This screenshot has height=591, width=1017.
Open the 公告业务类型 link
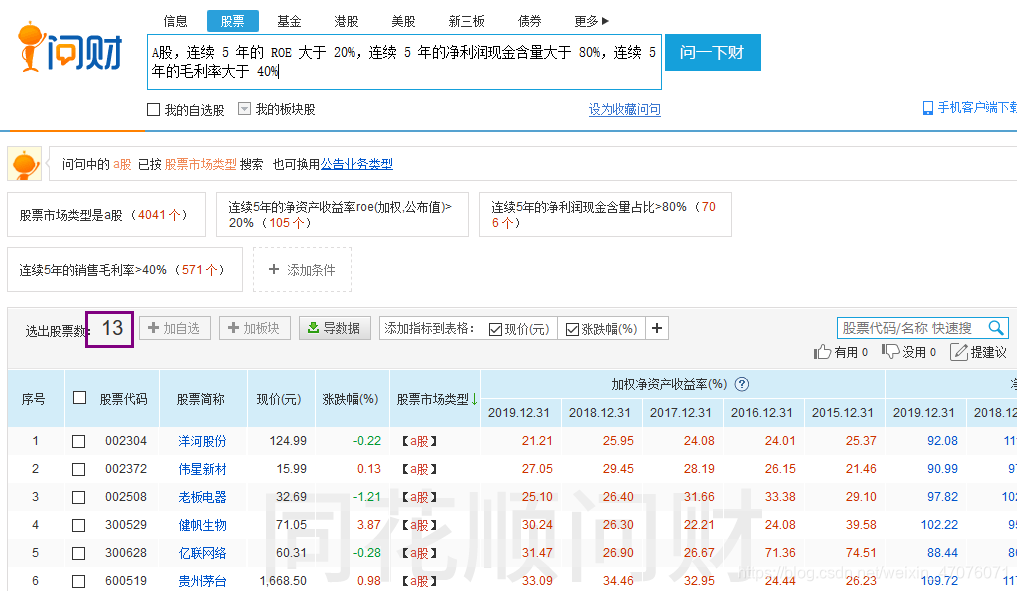pos(357,163)
